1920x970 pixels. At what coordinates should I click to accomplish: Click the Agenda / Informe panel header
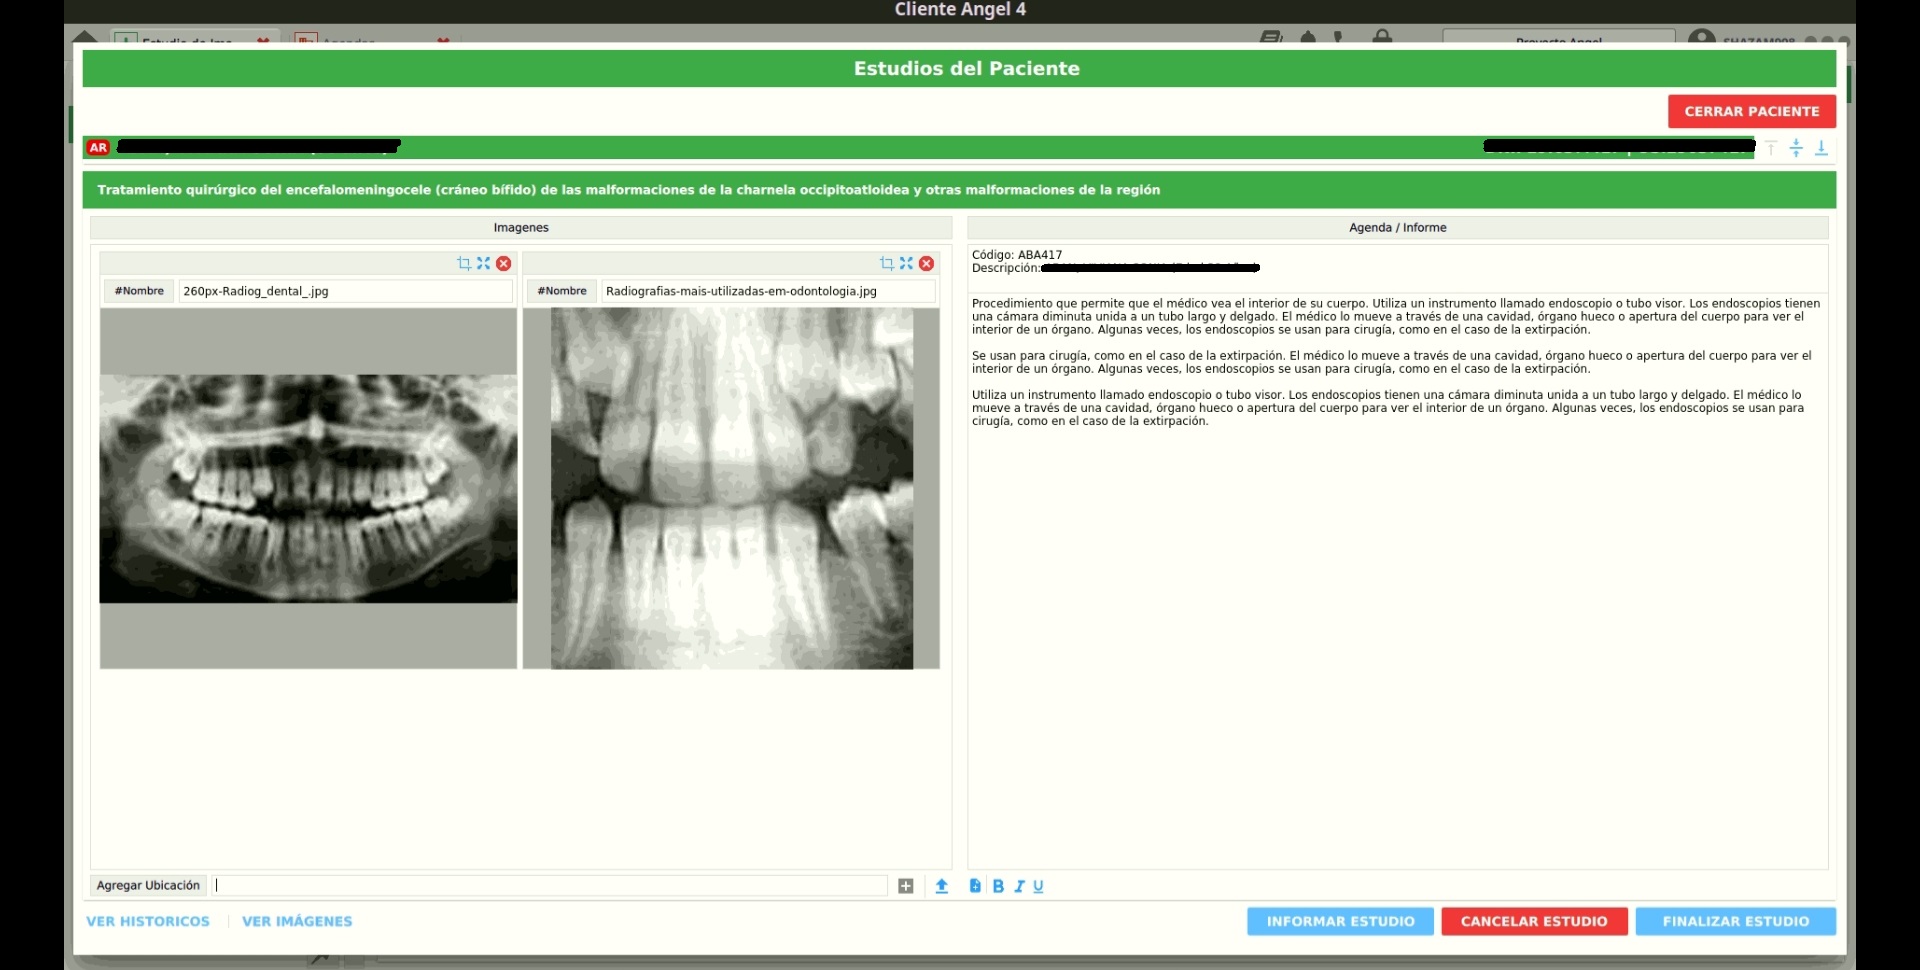pos(1397,228)
